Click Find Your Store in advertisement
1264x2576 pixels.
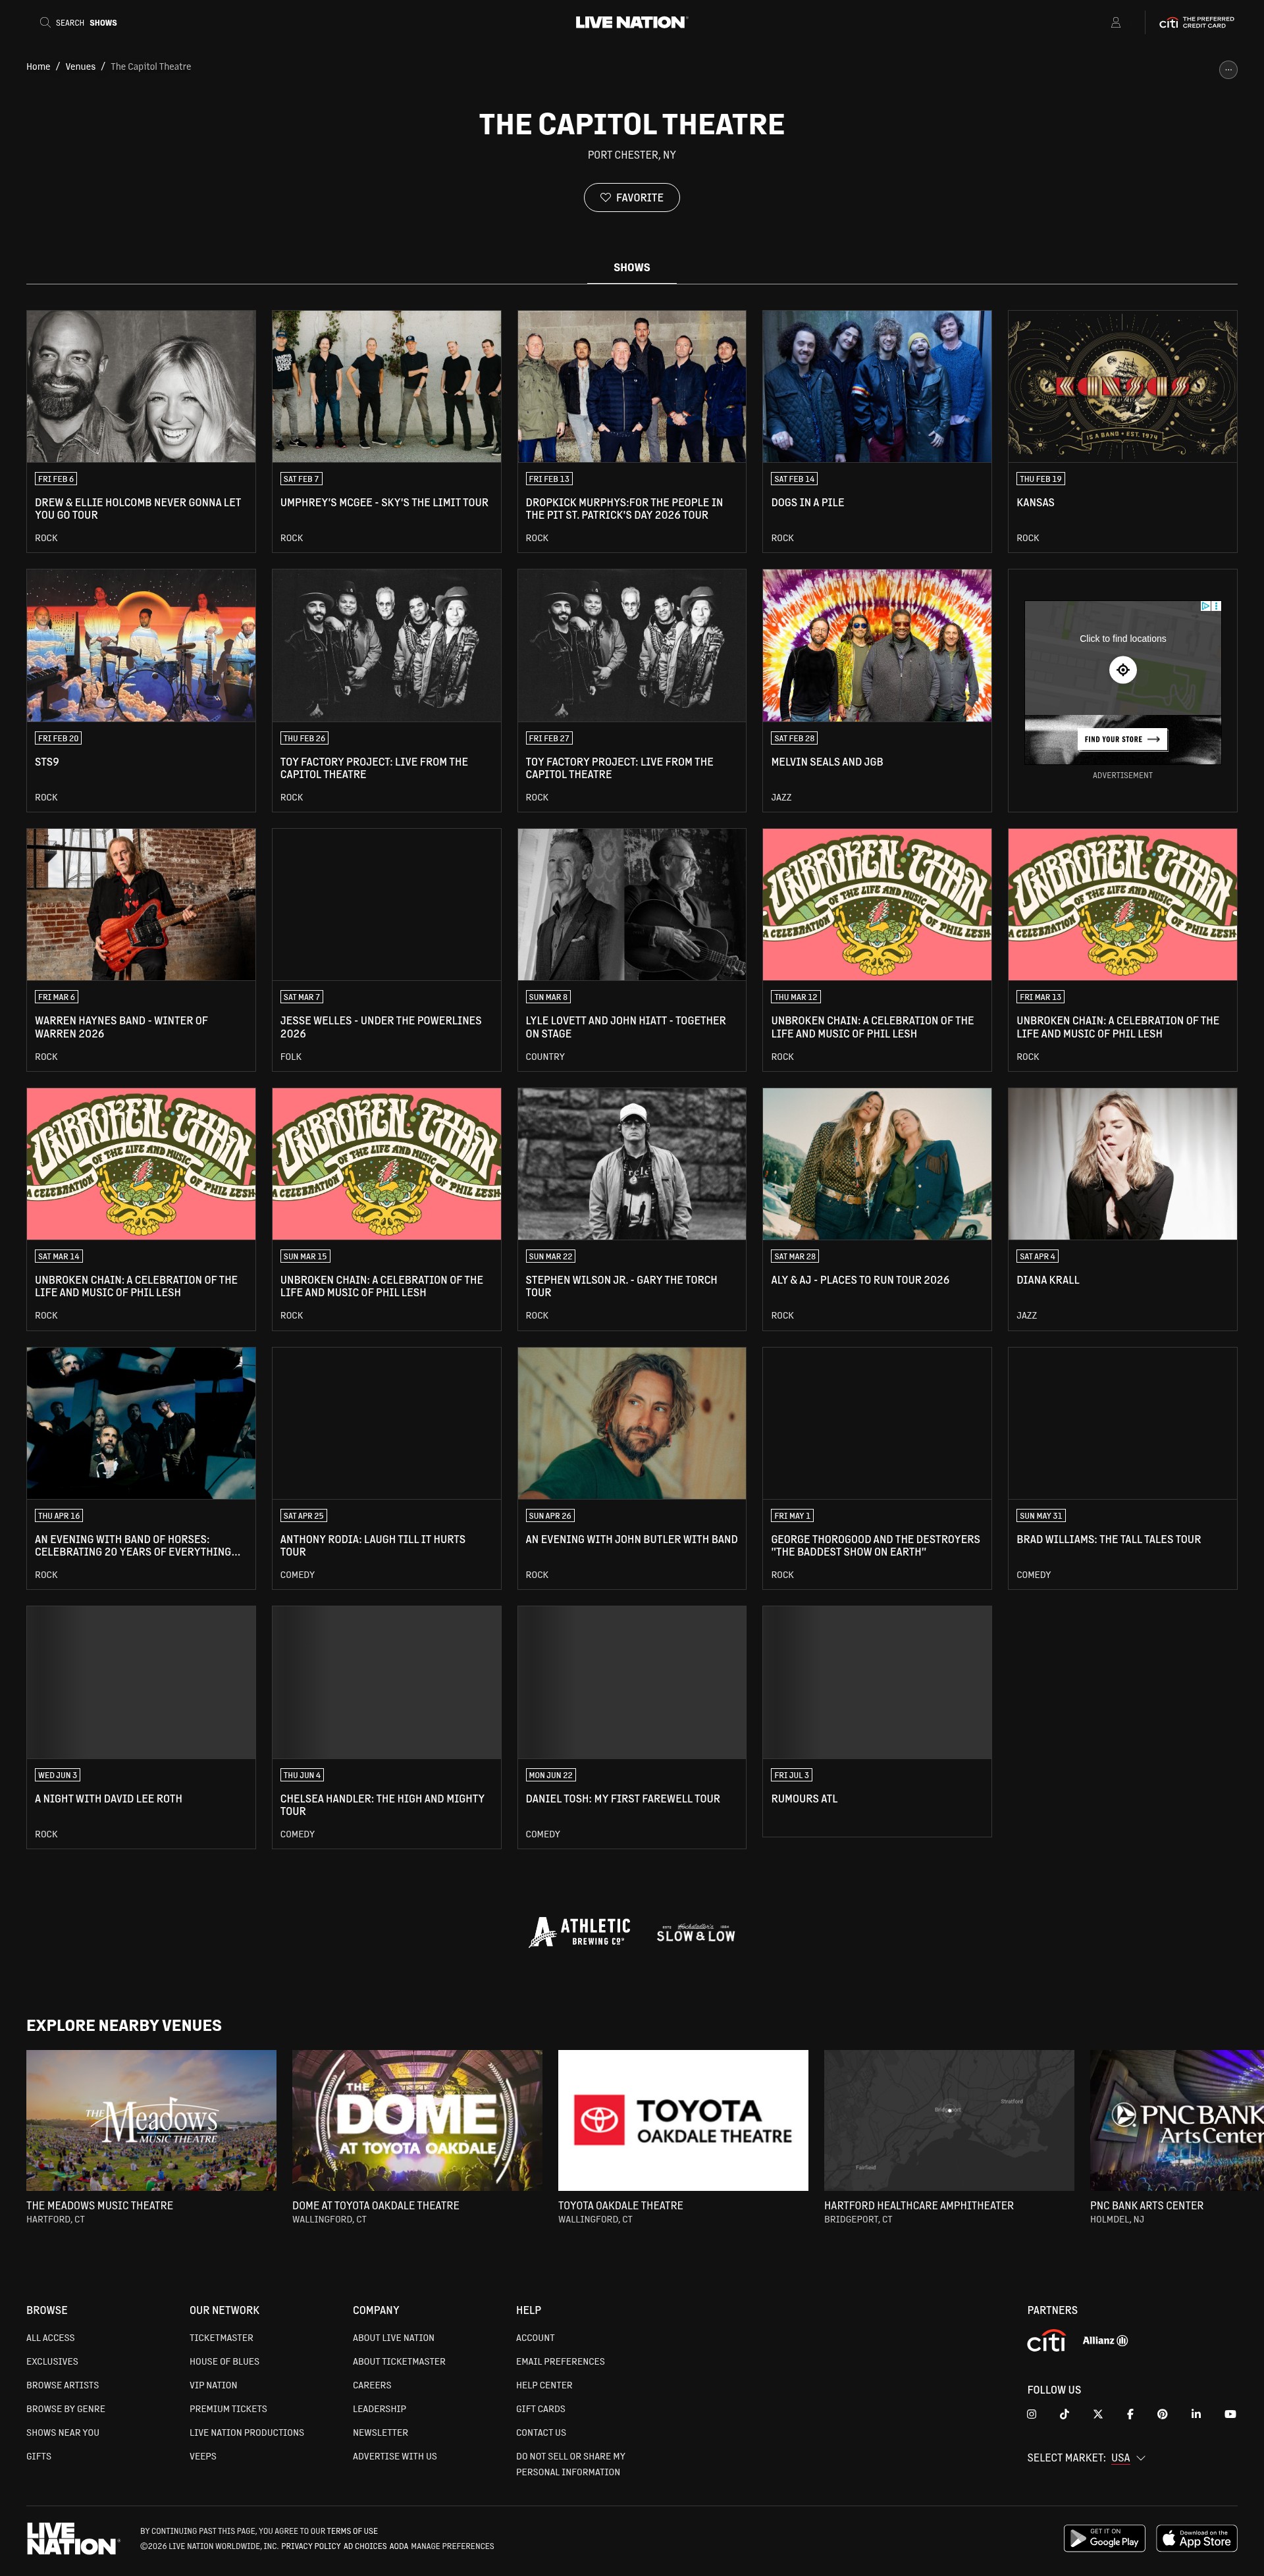pyautogui.click(x=1123, y=739)
